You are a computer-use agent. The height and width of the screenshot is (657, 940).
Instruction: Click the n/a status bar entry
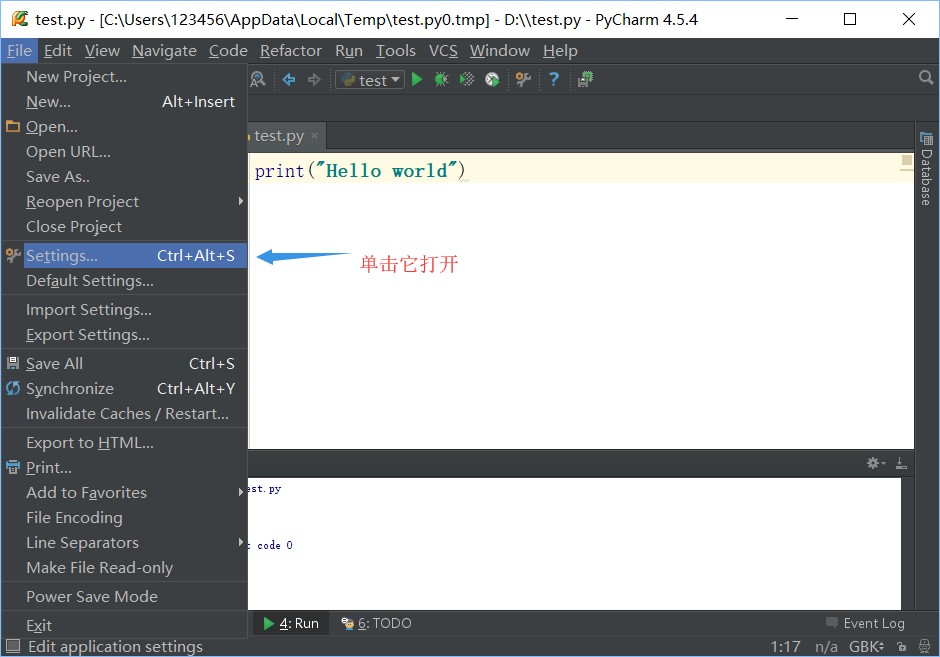[826, 647]
